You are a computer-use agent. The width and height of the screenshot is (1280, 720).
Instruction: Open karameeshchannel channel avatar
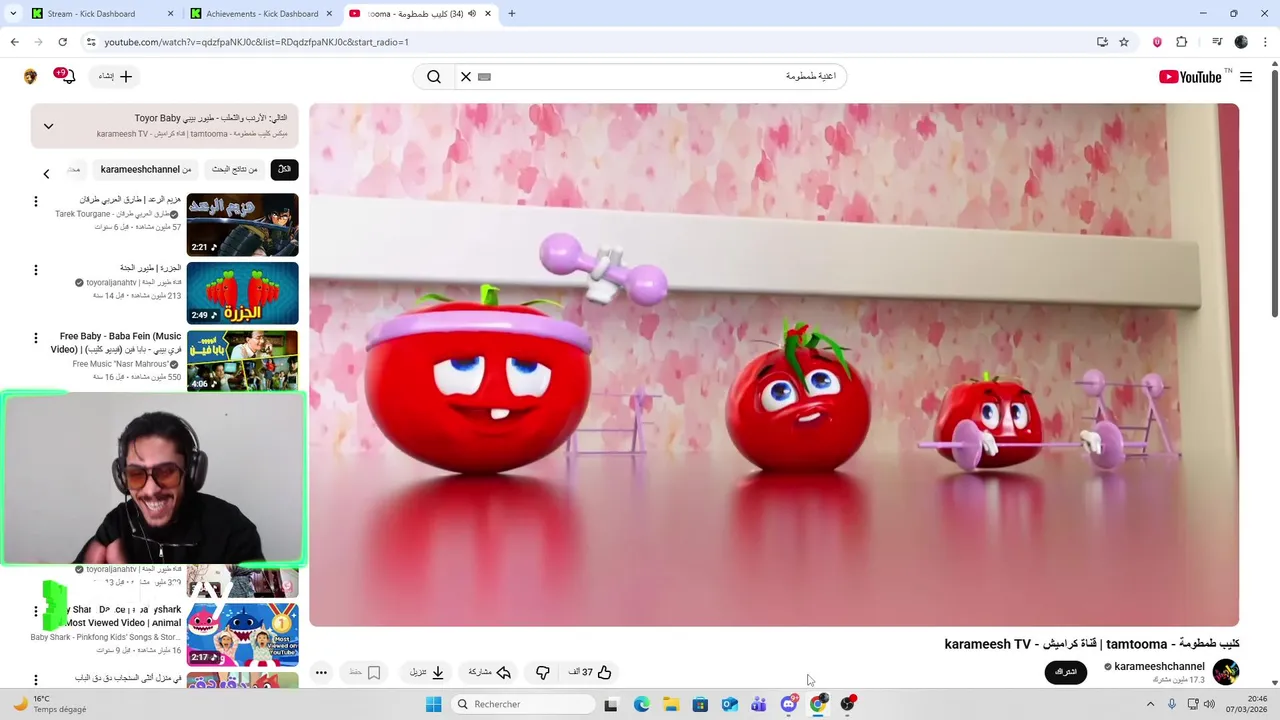[1226, 672]
